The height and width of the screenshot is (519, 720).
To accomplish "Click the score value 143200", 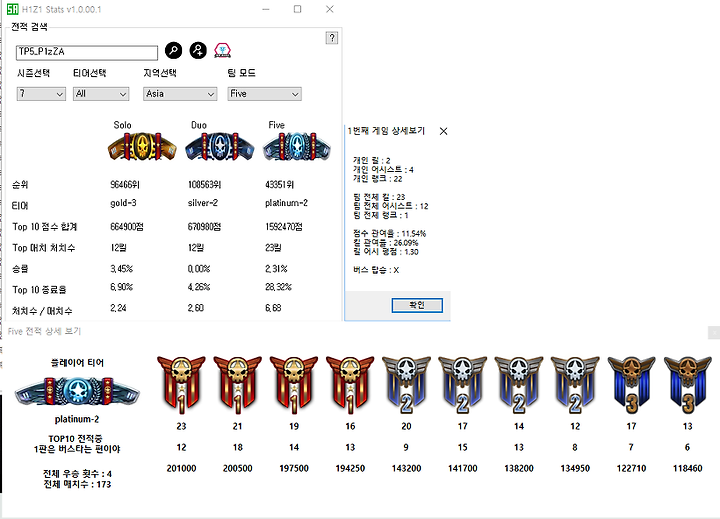I will [406, 468].
